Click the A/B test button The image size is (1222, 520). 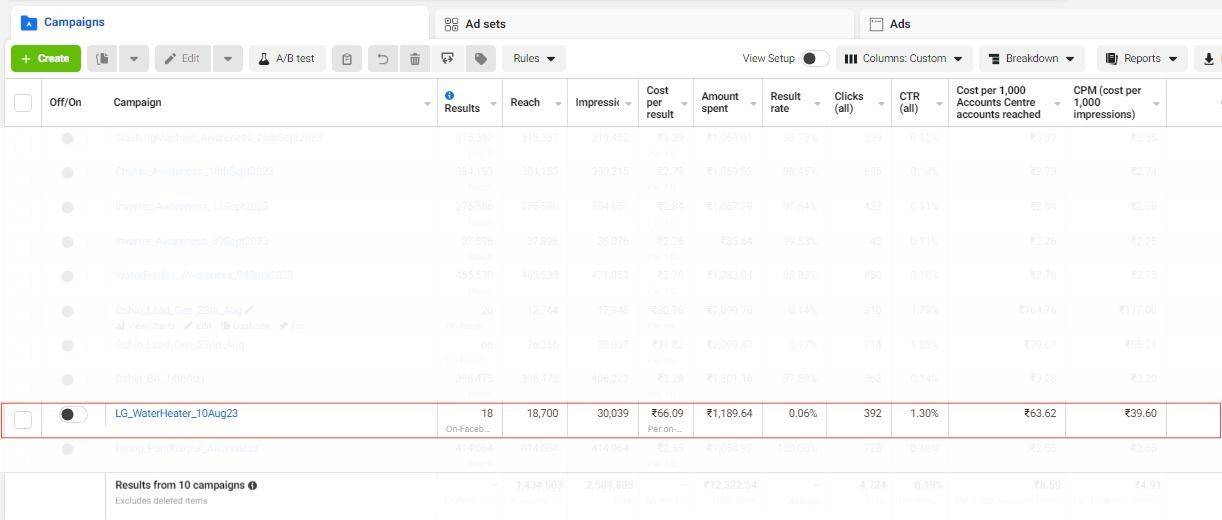(286, 59)
